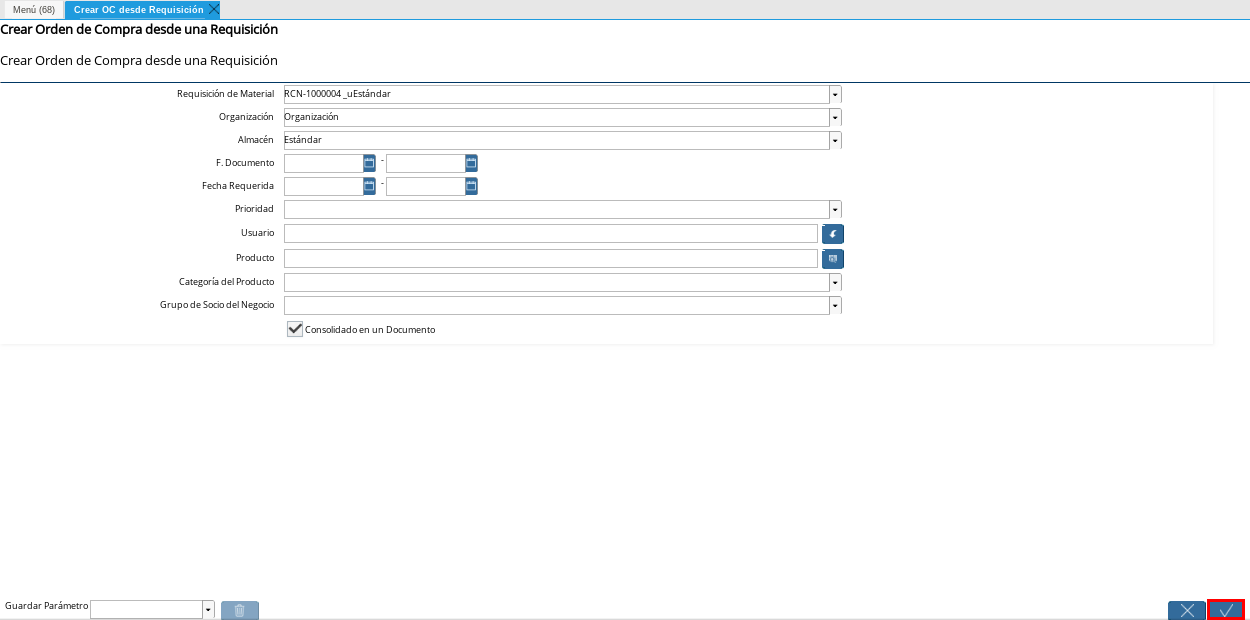Screen dimensions: 1250x620
Task: Click the Categoría del Producto combo field
Action: [556, 282]
